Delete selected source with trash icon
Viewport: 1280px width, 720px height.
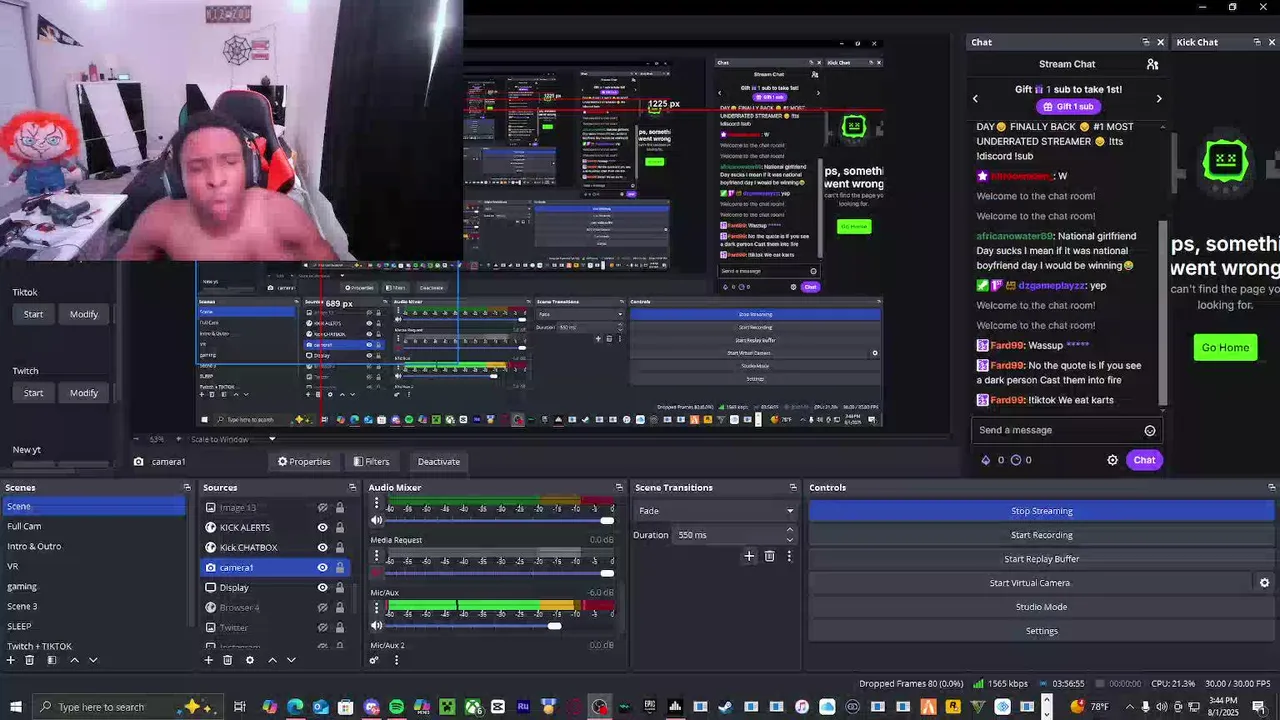point(228,660)
